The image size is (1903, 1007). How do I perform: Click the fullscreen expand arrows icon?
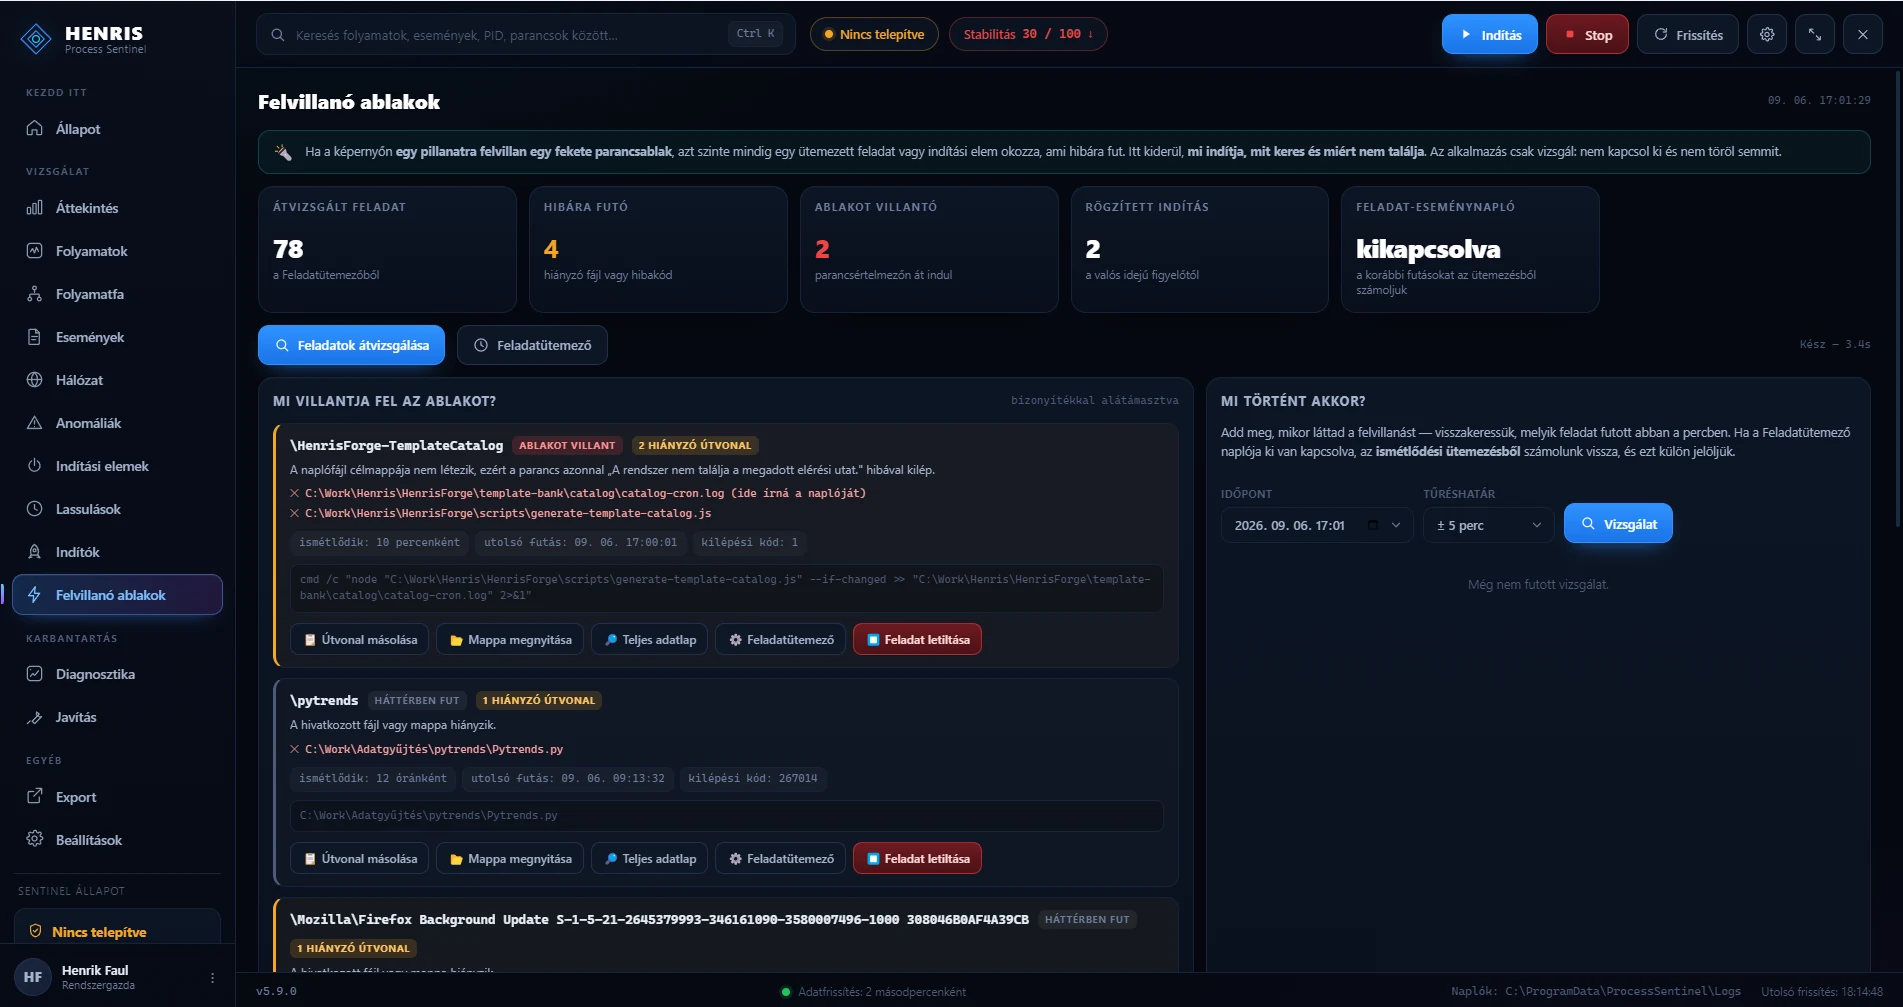1815,34
